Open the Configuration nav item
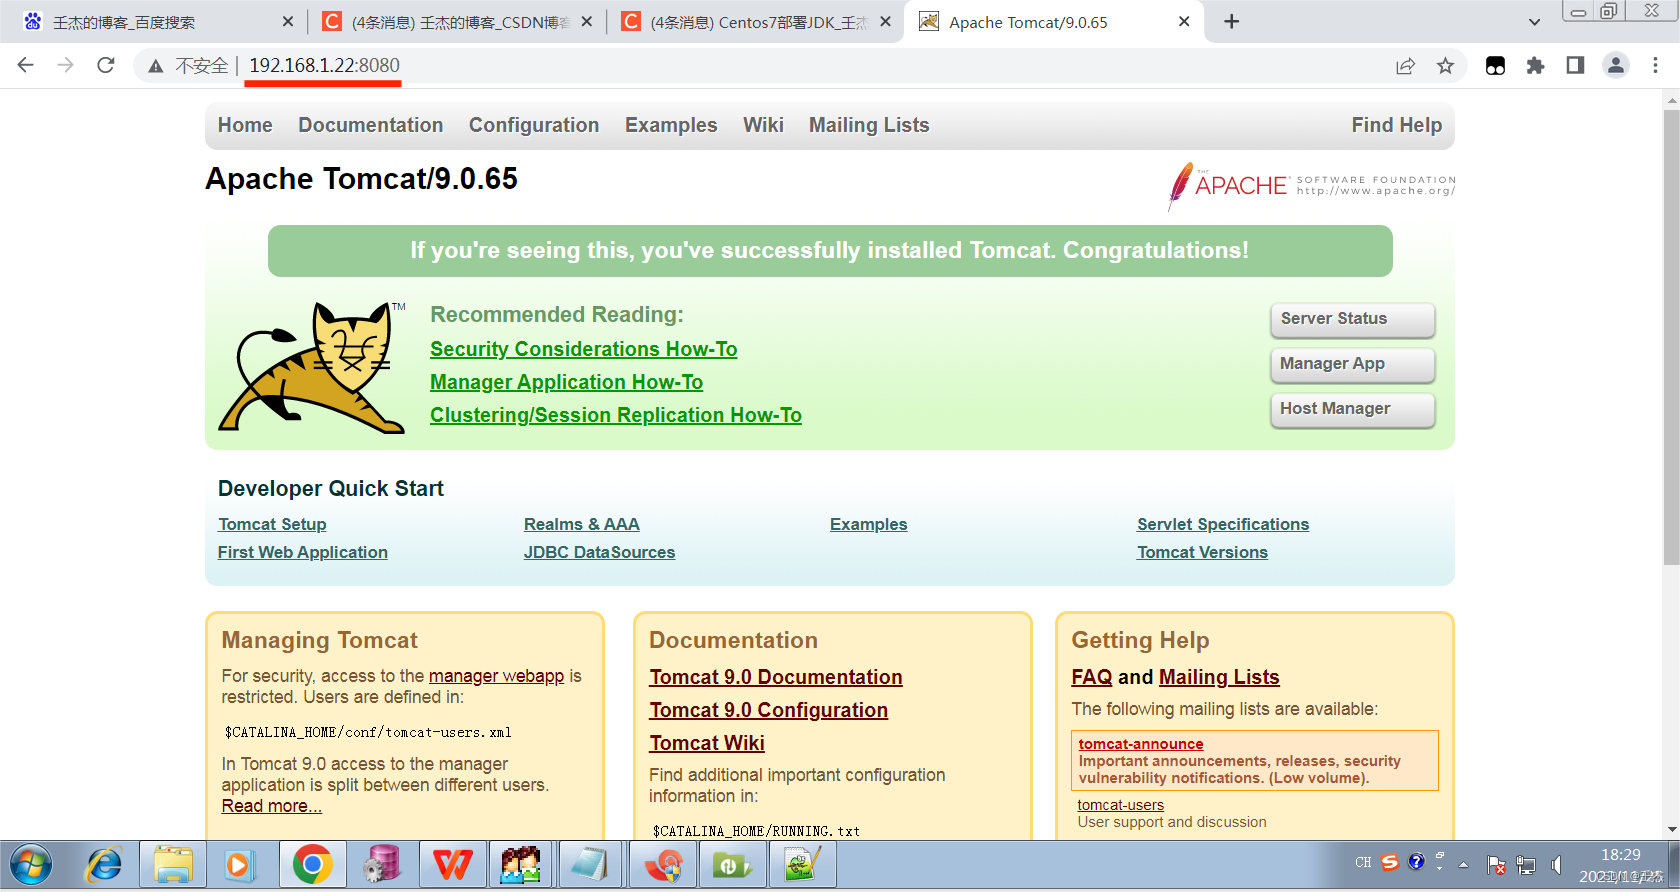1680x892 pixels. point(534,125)
